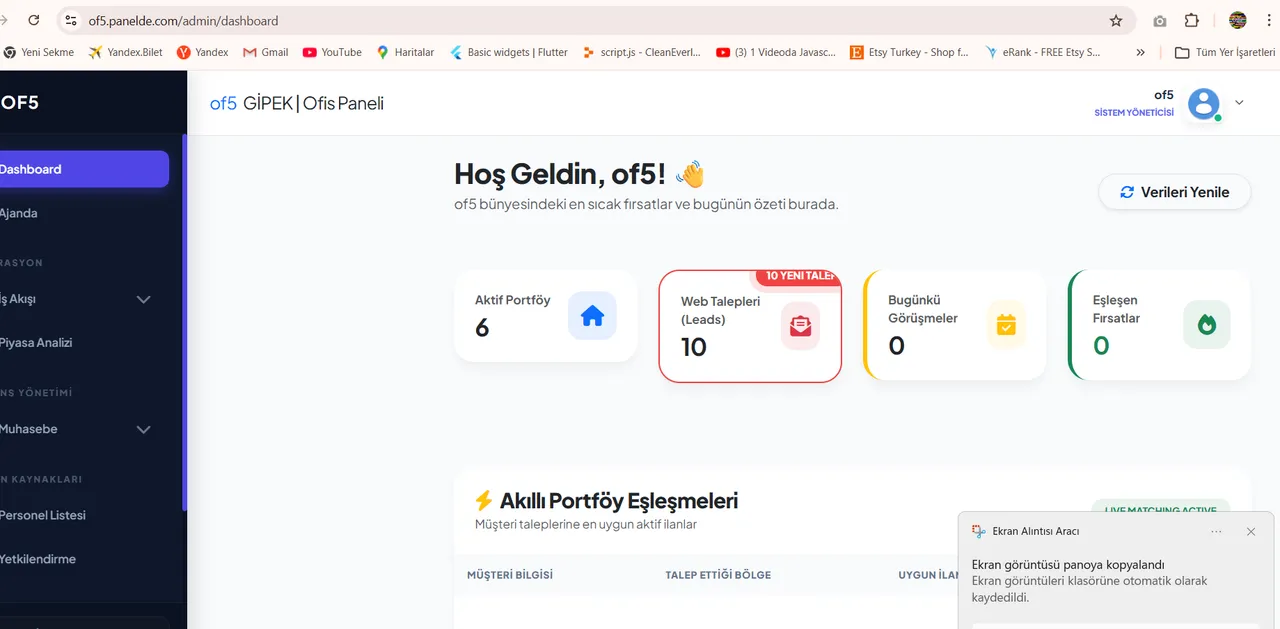This screenshot has height=629, width=1280.
Task: Go to Personel Listesi in sidebar
Action: [x=43, y=515]
